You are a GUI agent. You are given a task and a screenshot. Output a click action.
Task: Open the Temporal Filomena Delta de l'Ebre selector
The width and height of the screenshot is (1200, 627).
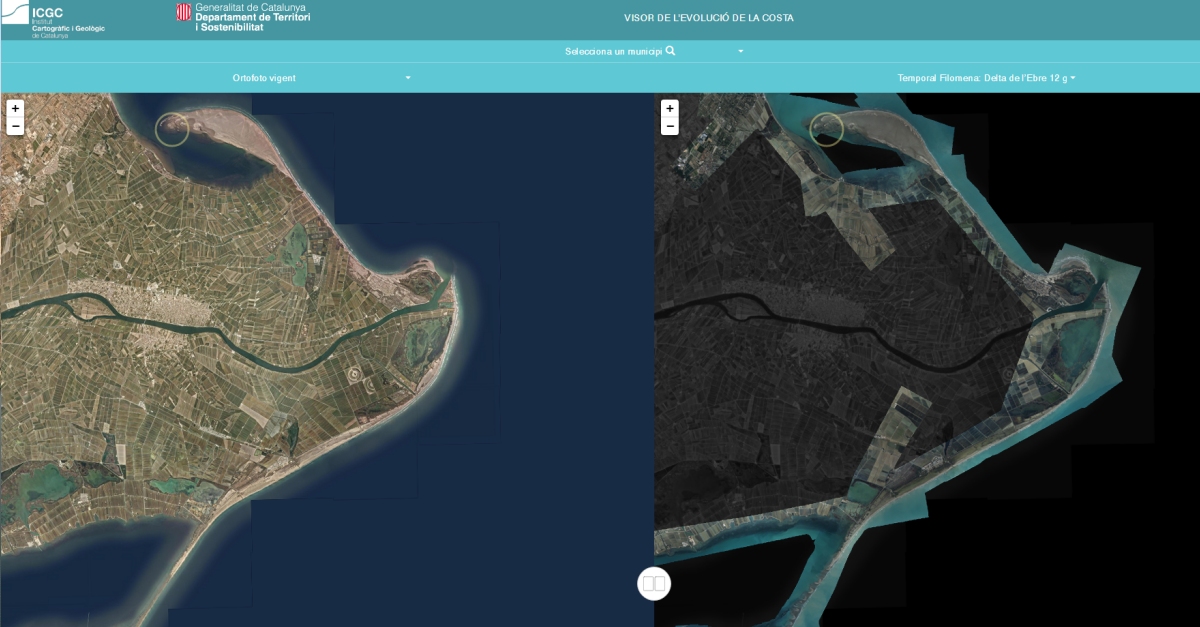(x=1074, y=77)
